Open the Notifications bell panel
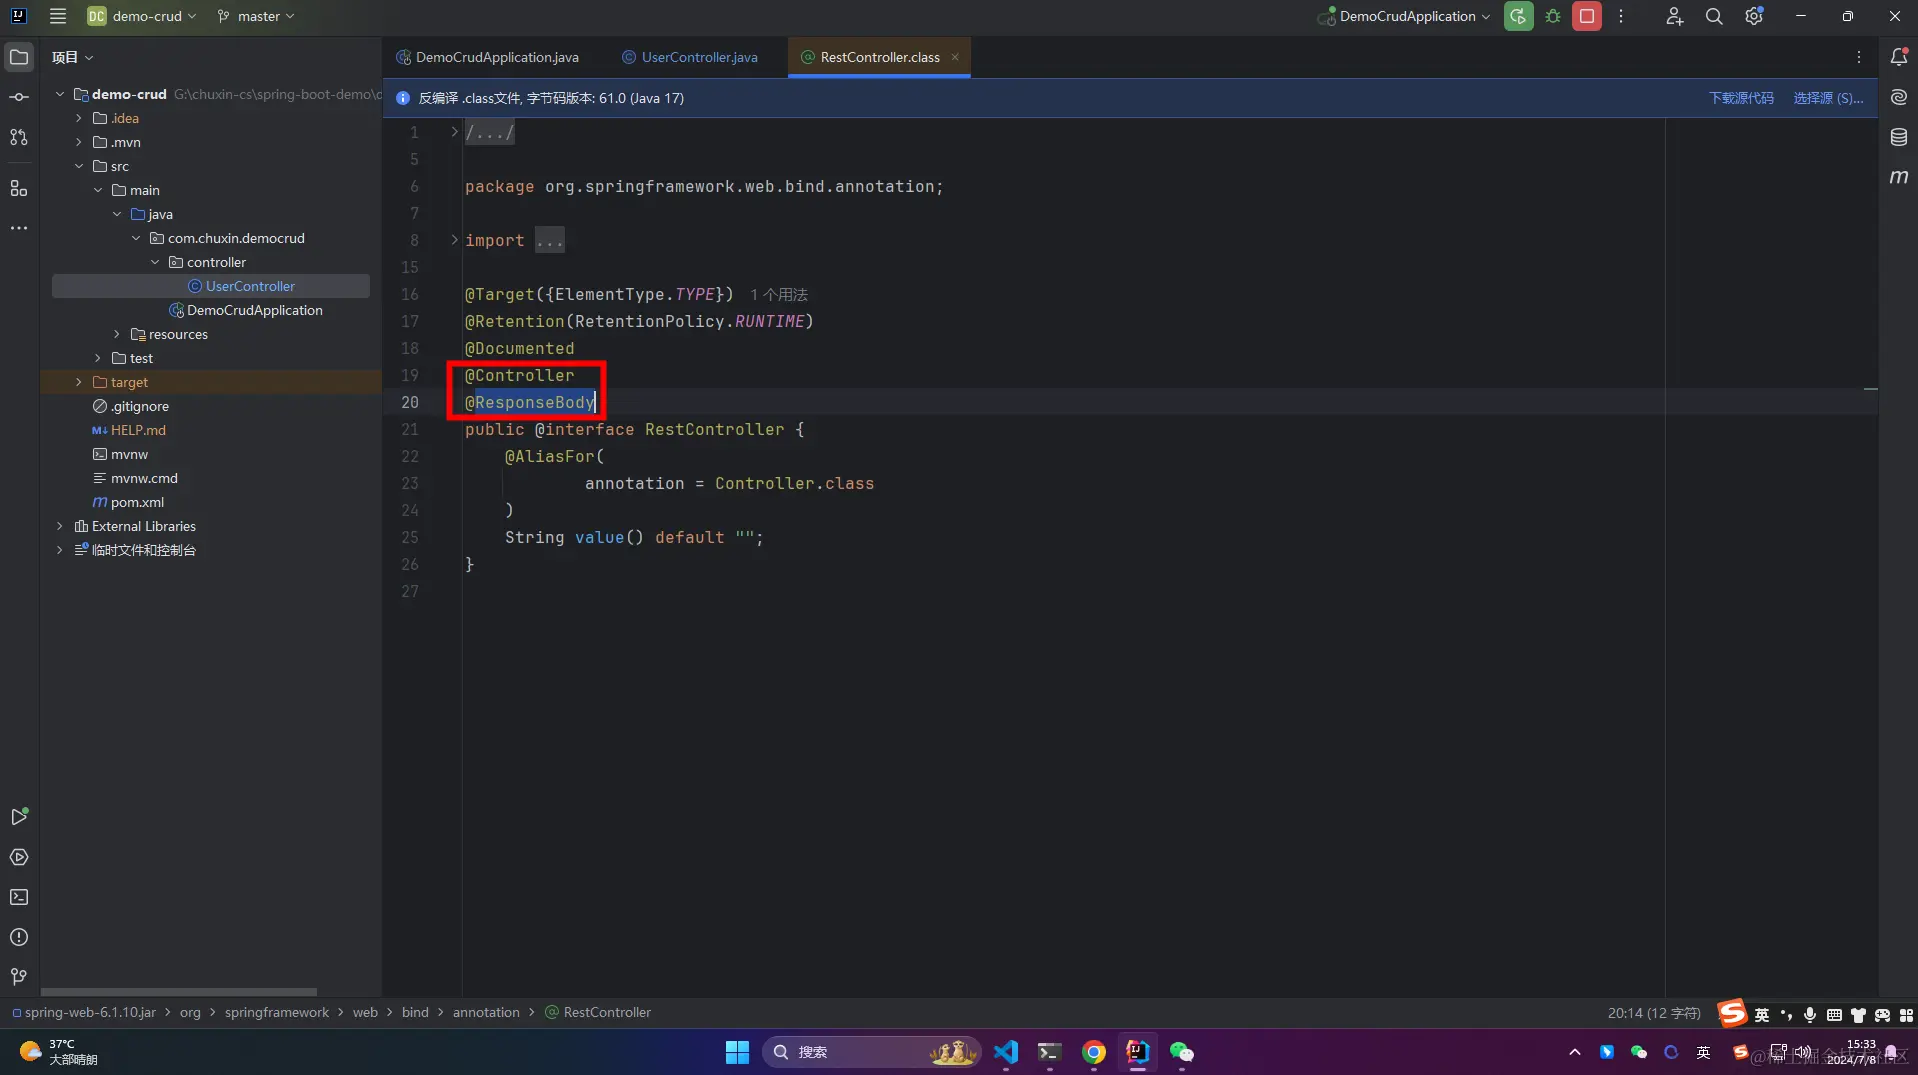Viewport: 1918px width, 1075px height. pos(1898,57)
